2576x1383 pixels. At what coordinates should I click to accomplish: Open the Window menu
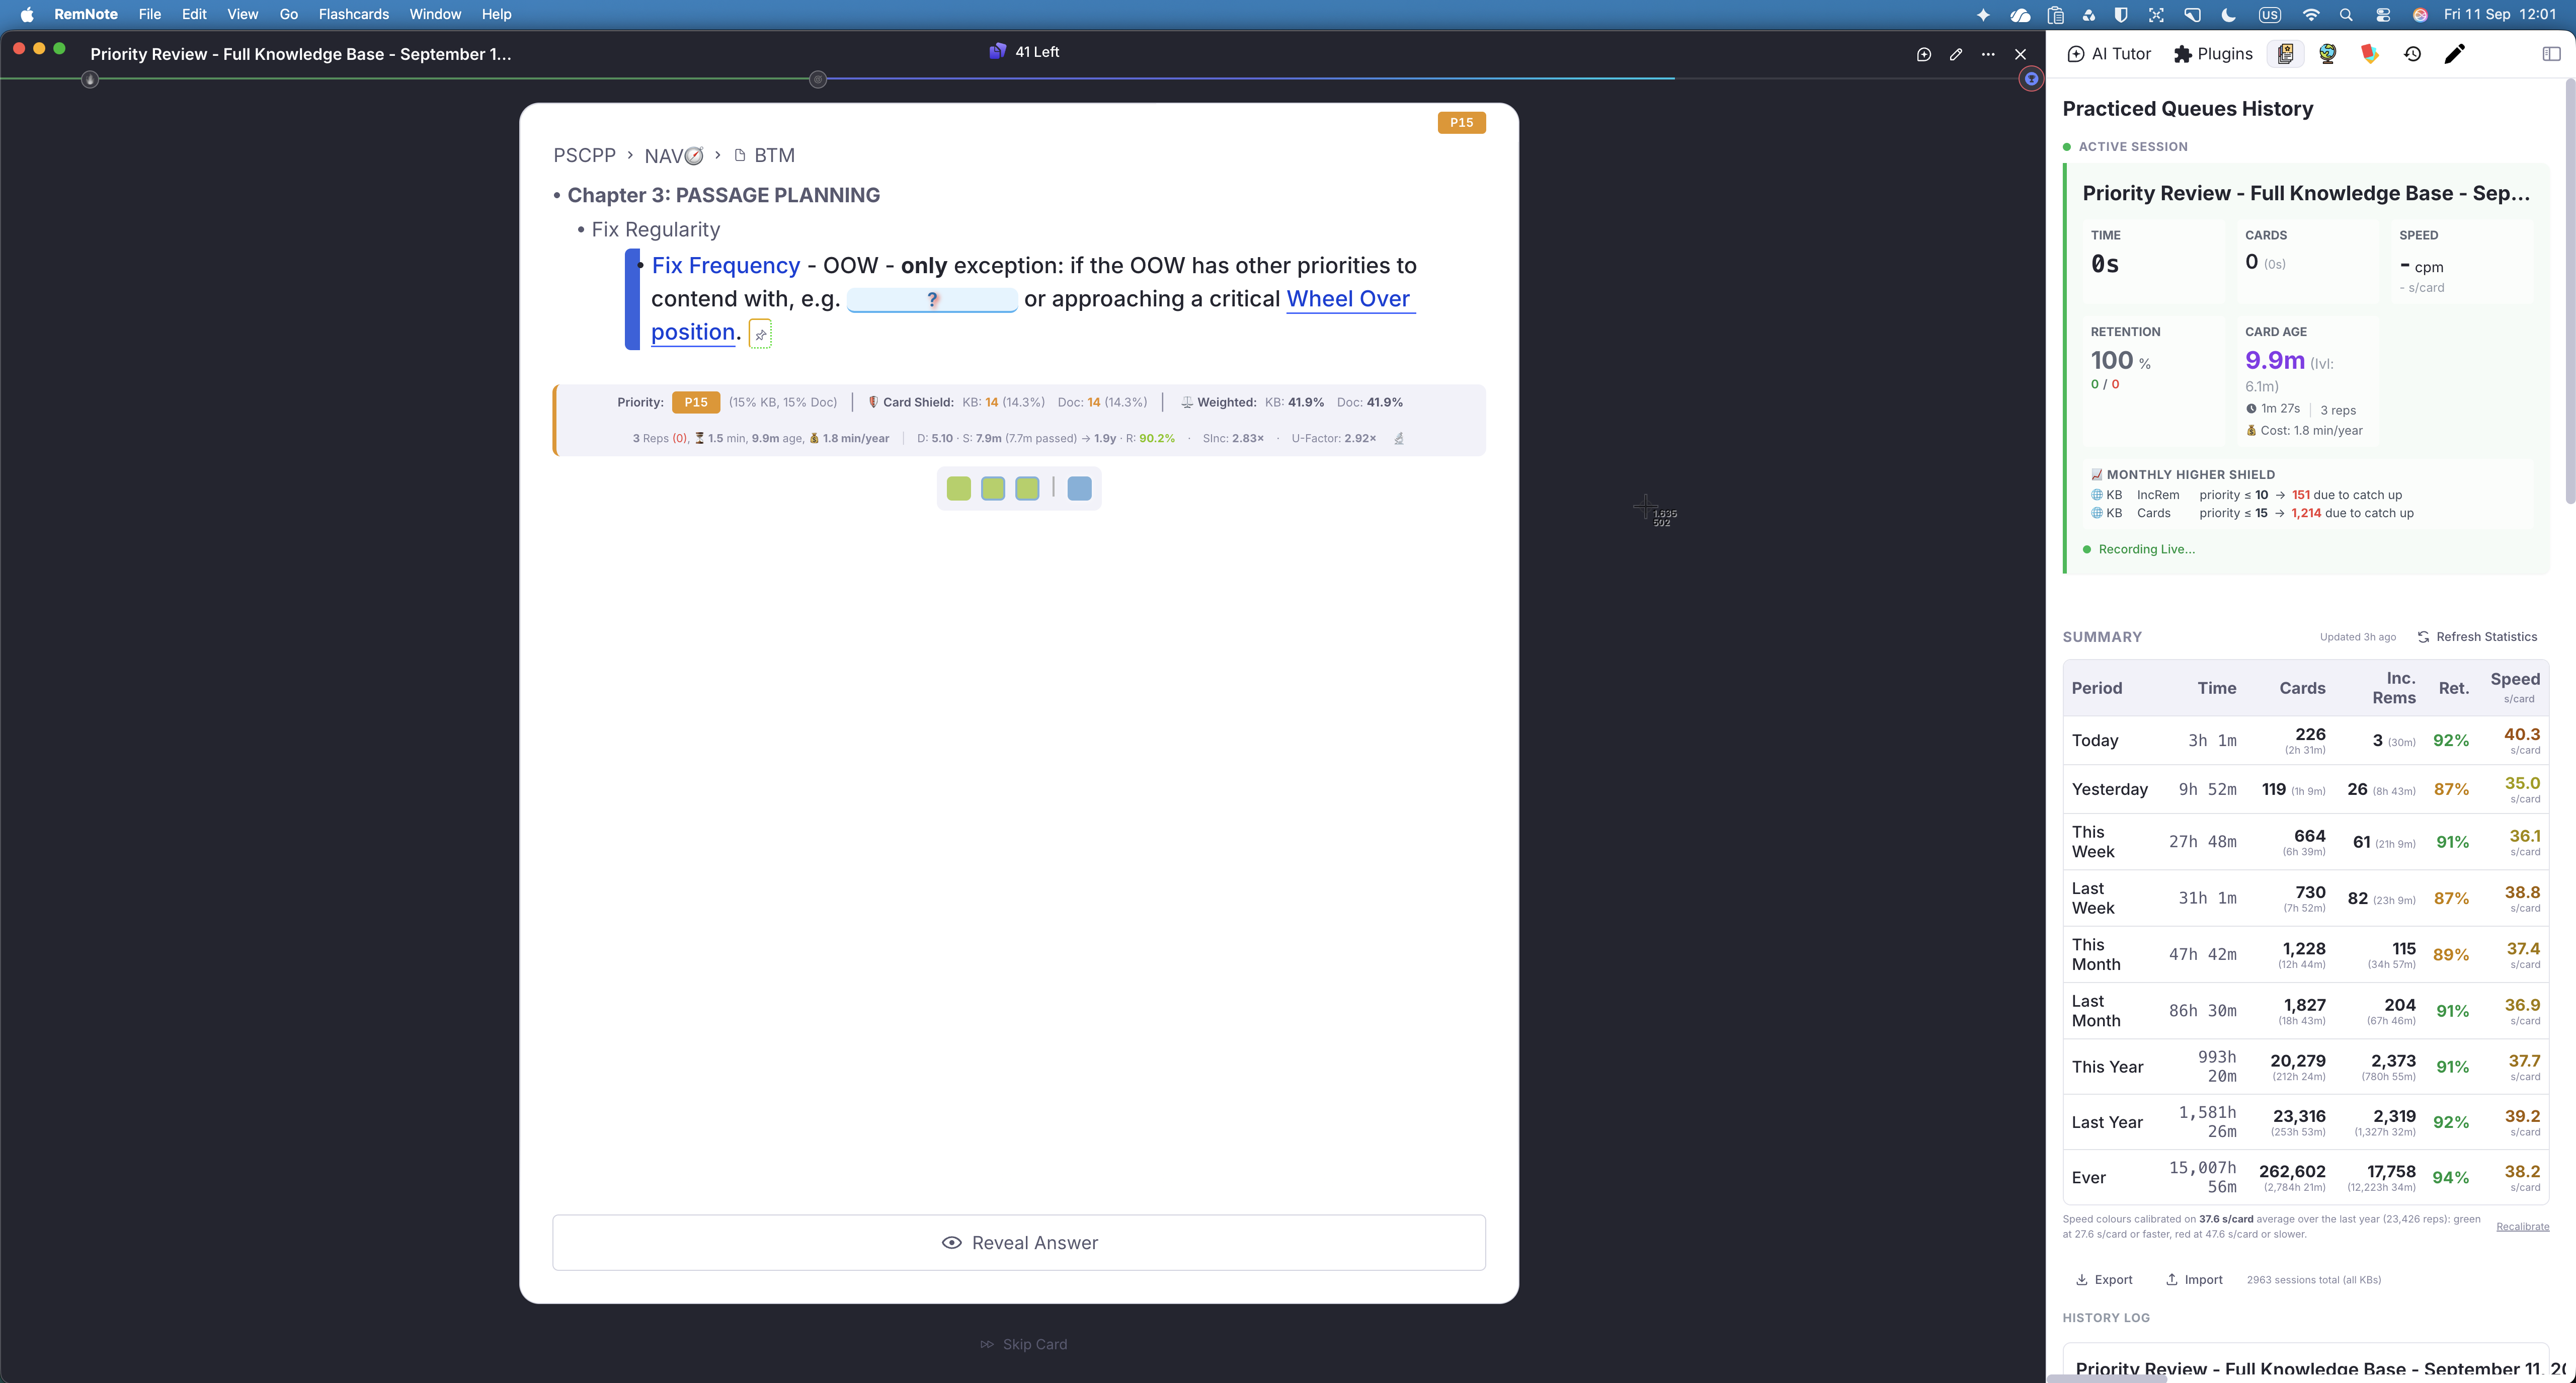point(435,14)
